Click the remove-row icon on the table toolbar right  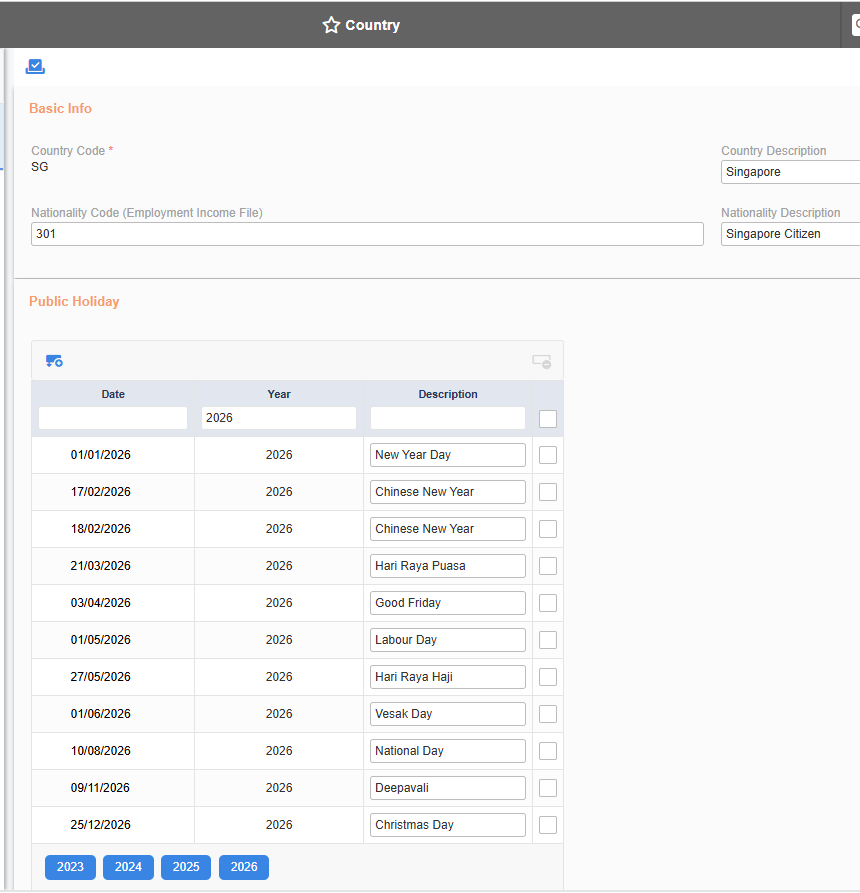point(541,362)
